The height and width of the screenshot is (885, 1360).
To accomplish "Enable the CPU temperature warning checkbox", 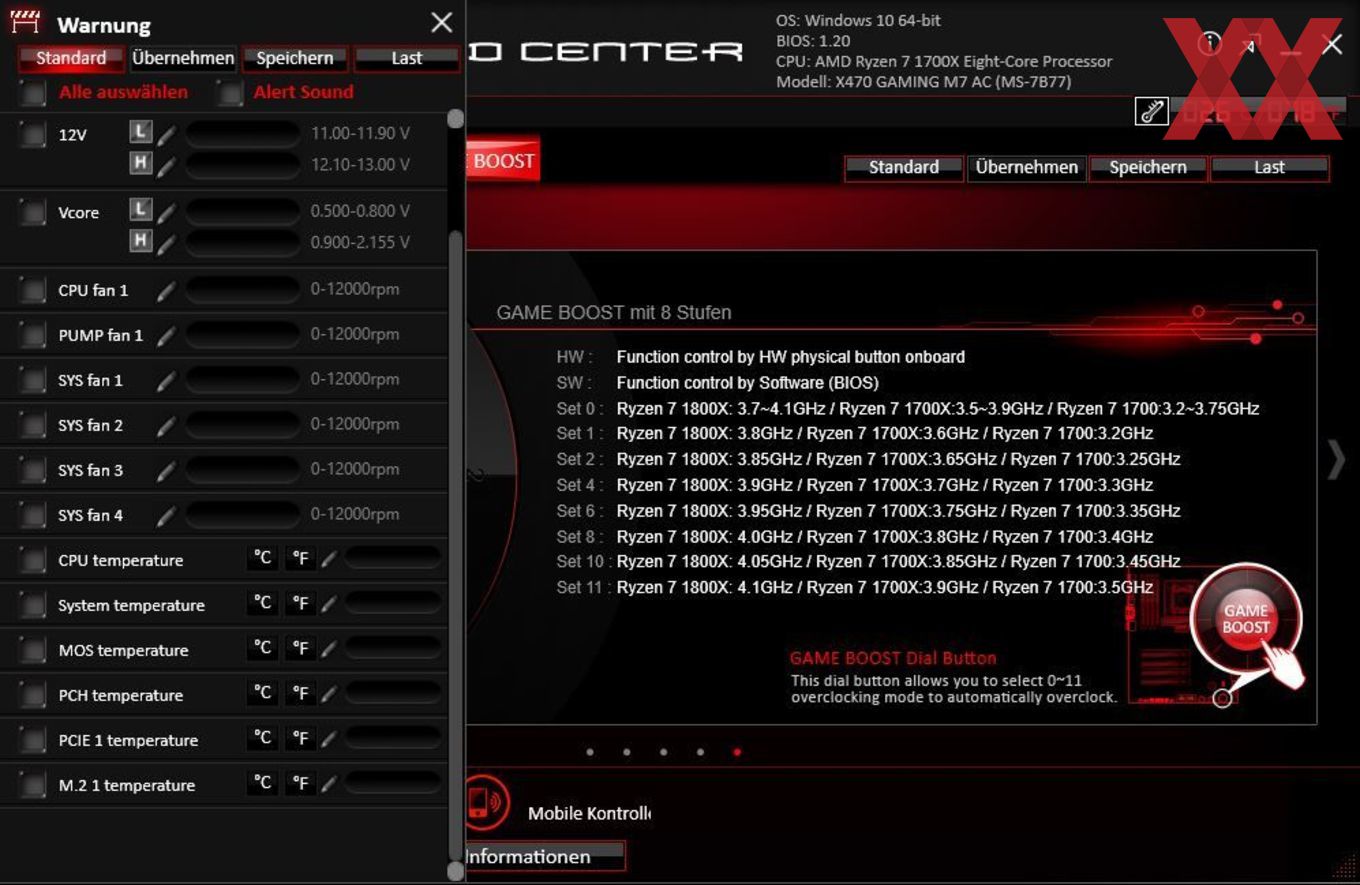I will (x=34, y=561).
